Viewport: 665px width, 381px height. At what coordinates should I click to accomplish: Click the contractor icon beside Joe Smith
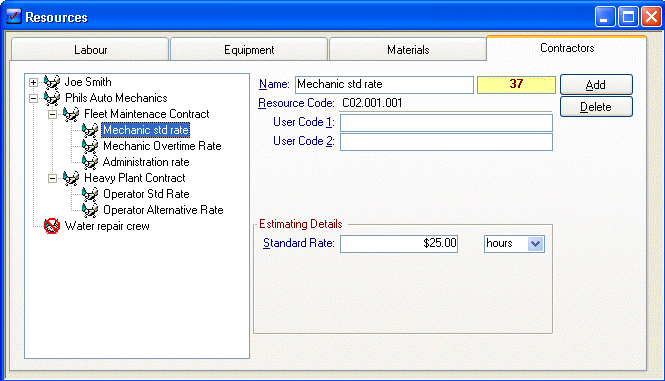[52, 82]
